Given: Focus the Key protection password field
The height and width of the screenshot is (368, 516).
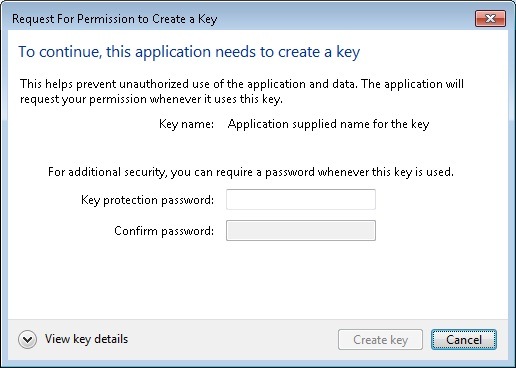Looking at the screenshot, I should point(301,200).
